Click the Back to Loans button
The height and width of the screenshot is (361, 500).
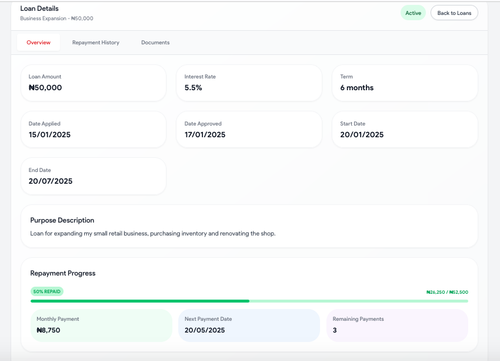click(454, 13)
